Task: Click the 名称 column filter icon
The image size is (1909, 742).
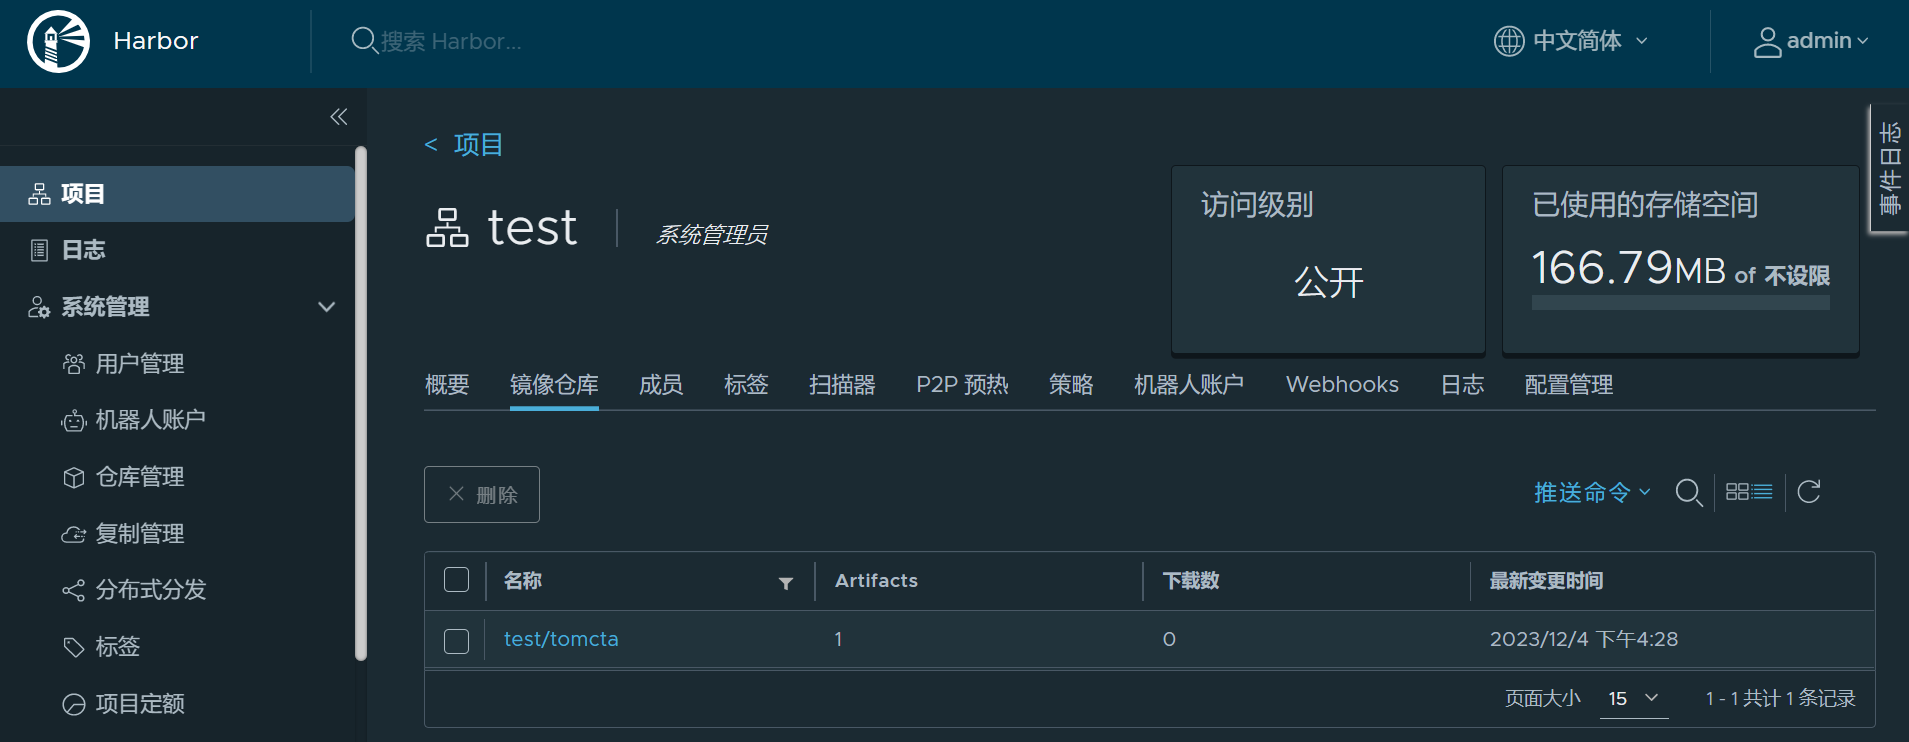Action: click(x=786, y=583)
